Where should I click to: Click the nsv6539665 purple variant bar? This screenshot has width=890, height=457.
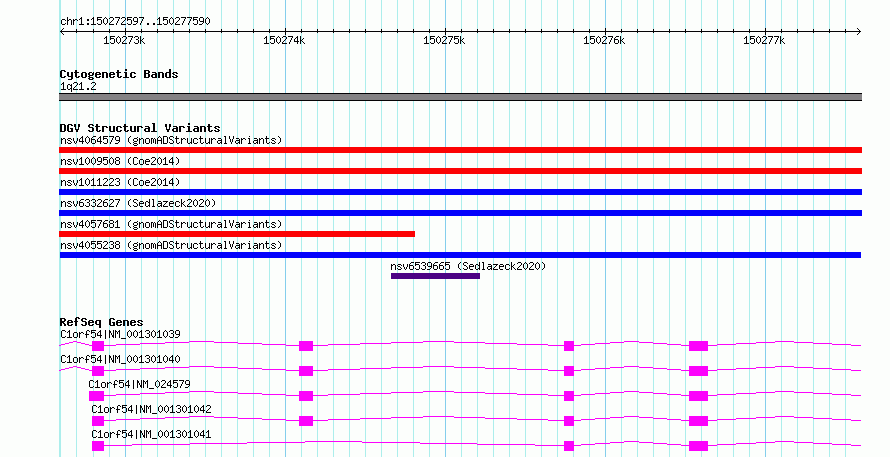point(435,276)
